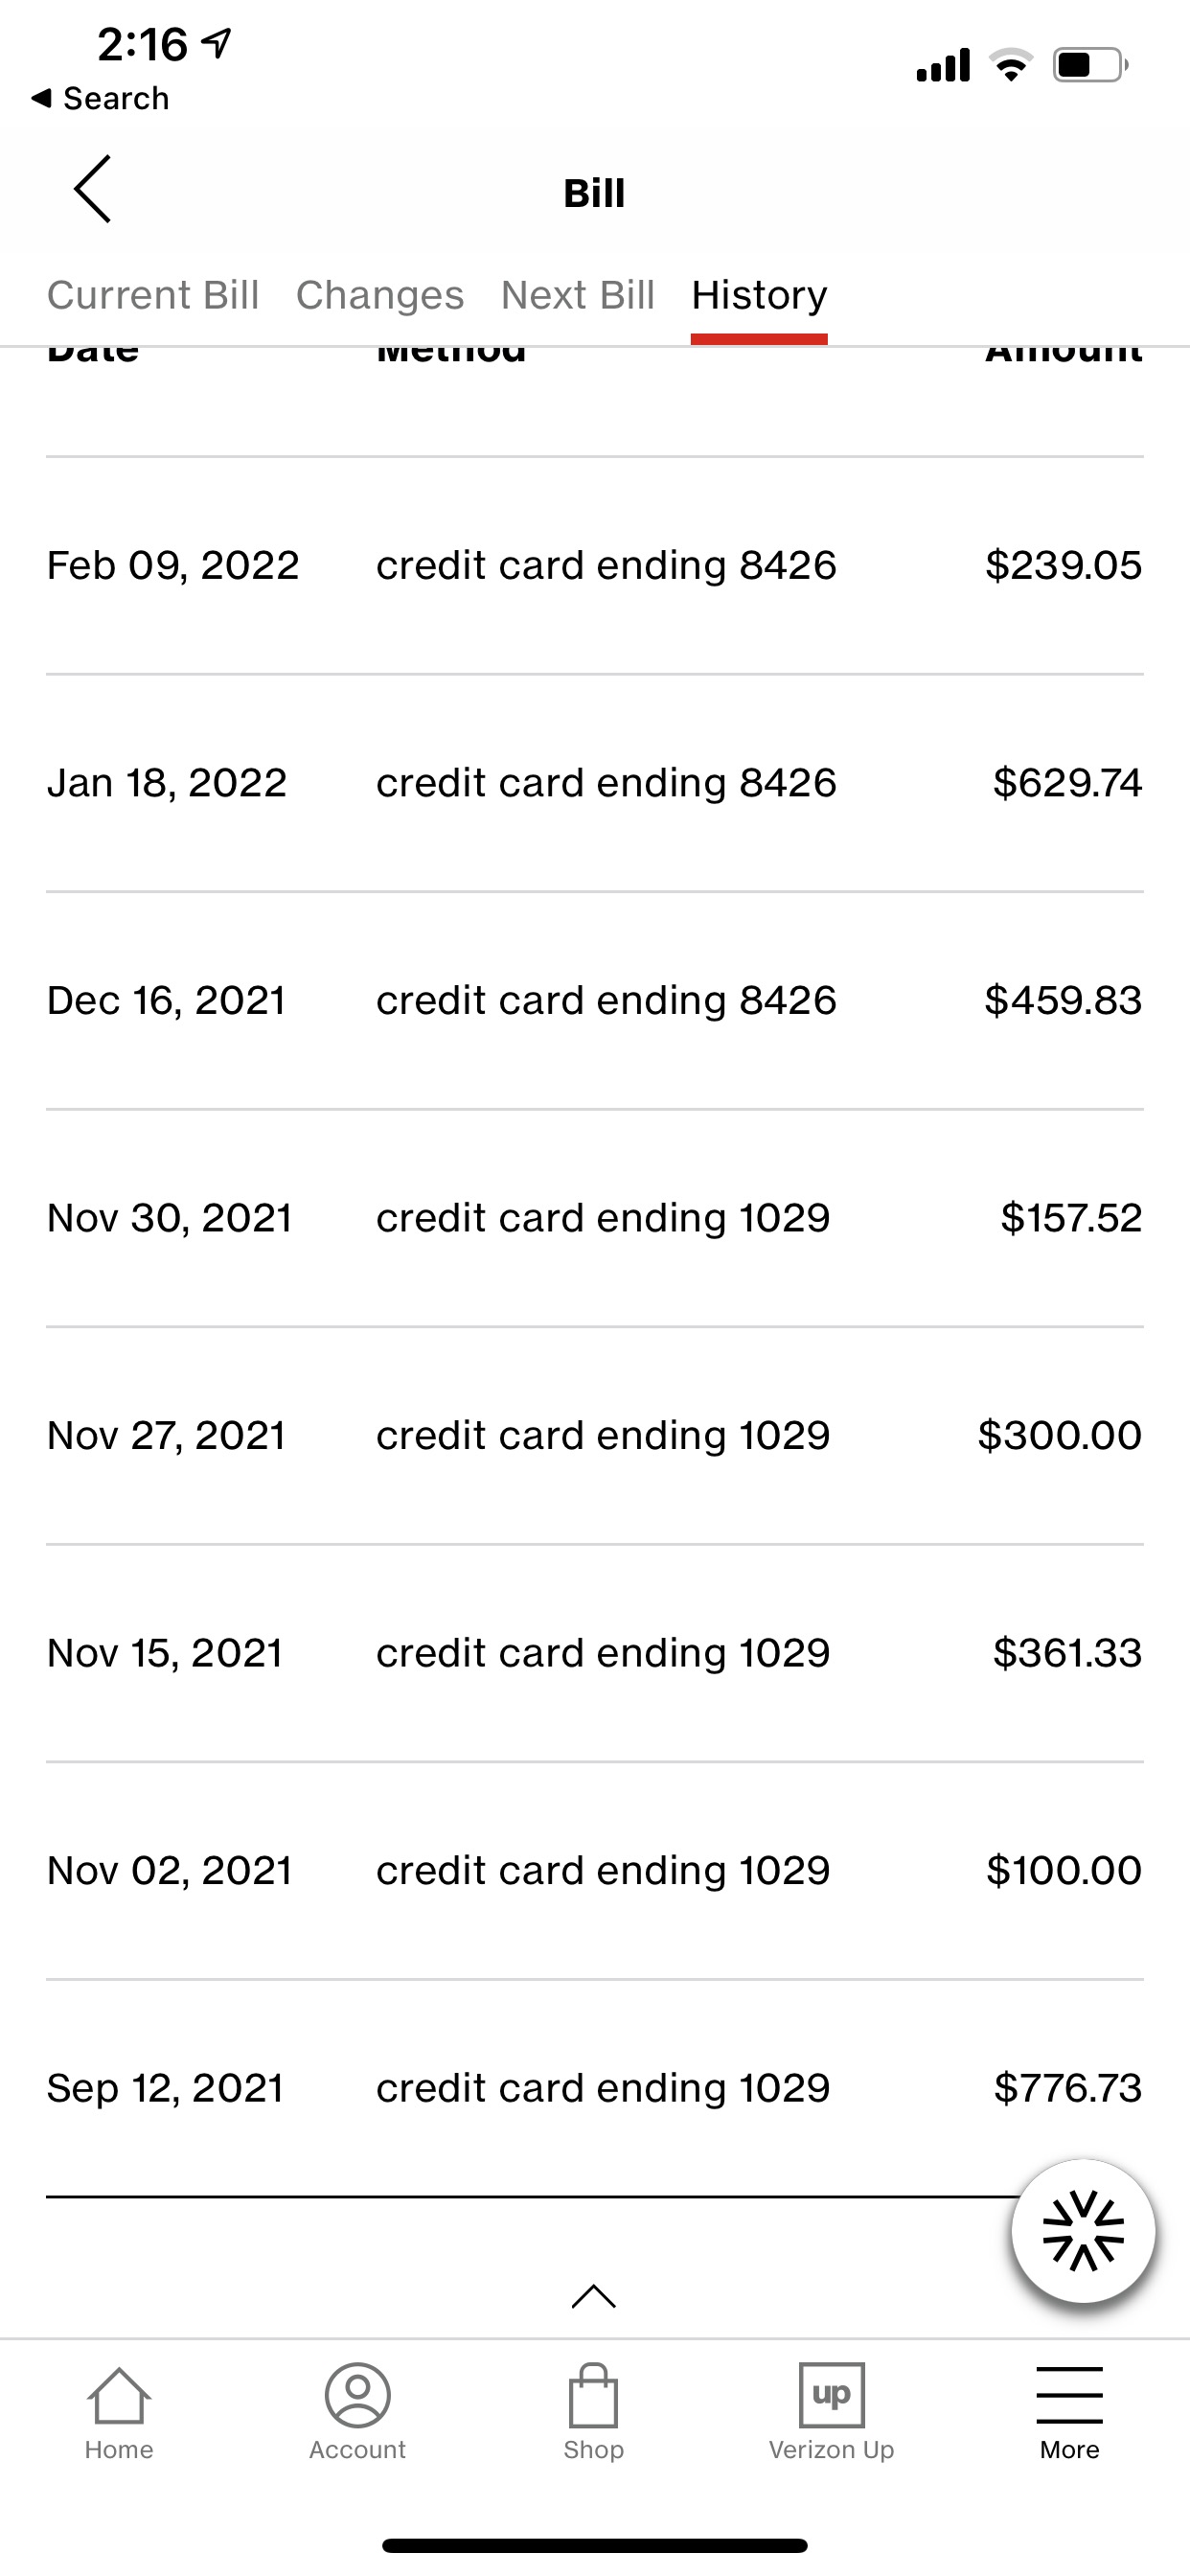Return to Search via status bar

coord(100,98)
